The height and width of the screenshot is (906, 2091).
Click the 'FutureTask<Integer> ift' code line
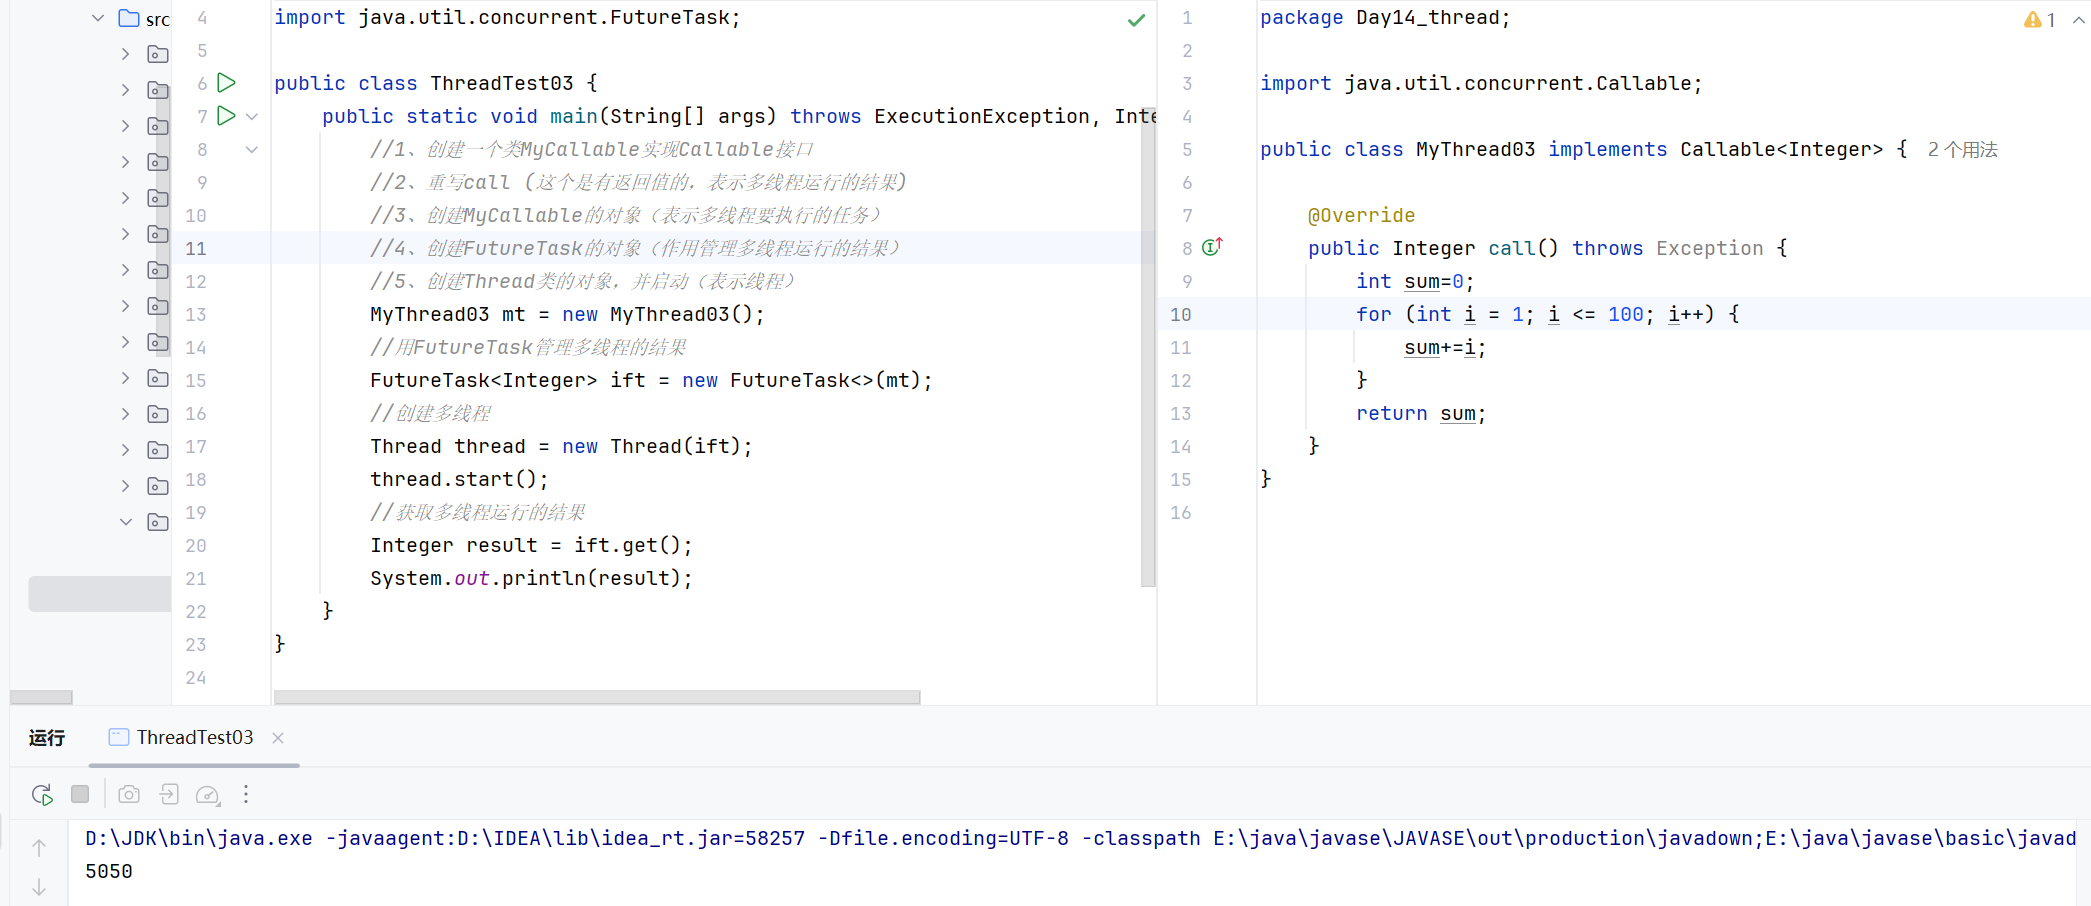tap(651, 380)
